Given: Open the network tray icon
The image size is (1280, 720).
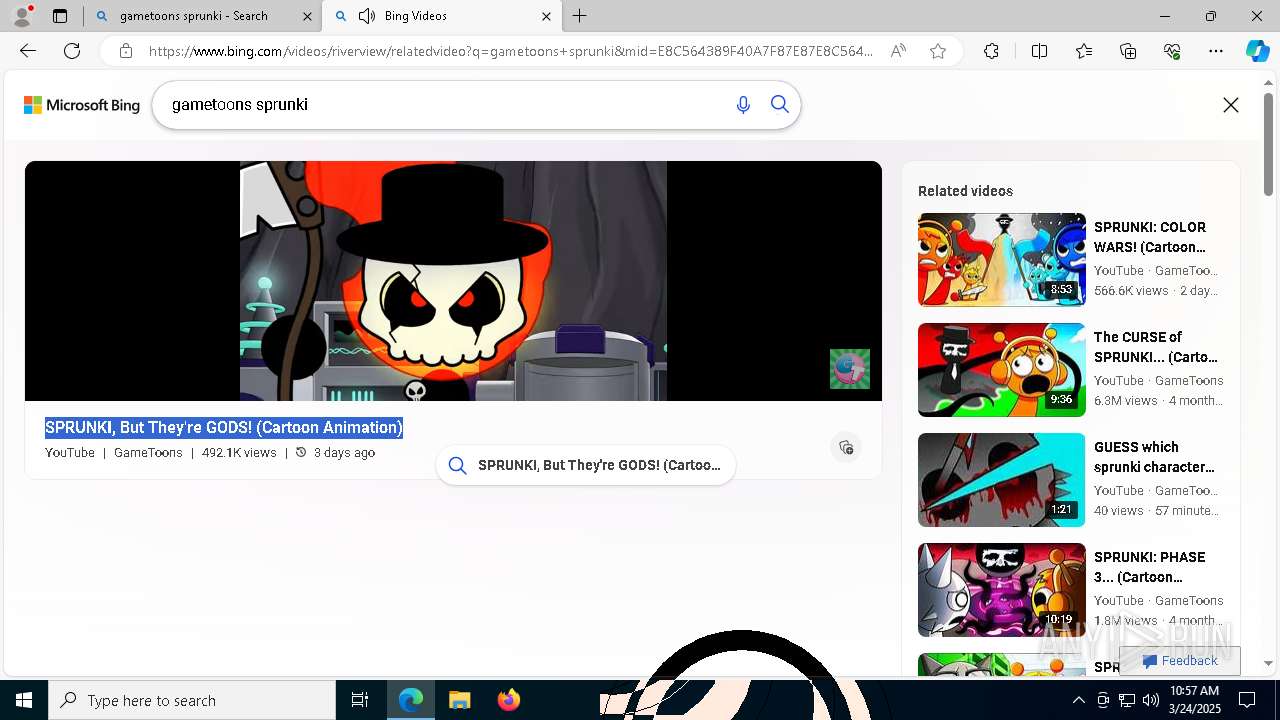Looking at the screenshot, I should 1126,700.
